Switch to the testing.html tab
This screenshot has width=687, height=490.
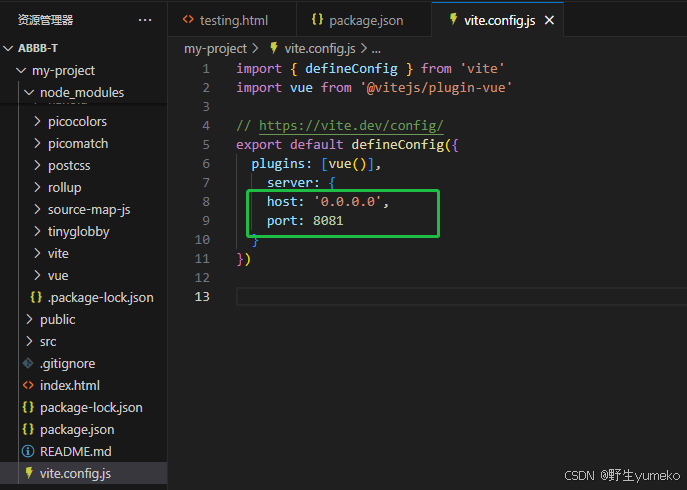pos(232,20)
